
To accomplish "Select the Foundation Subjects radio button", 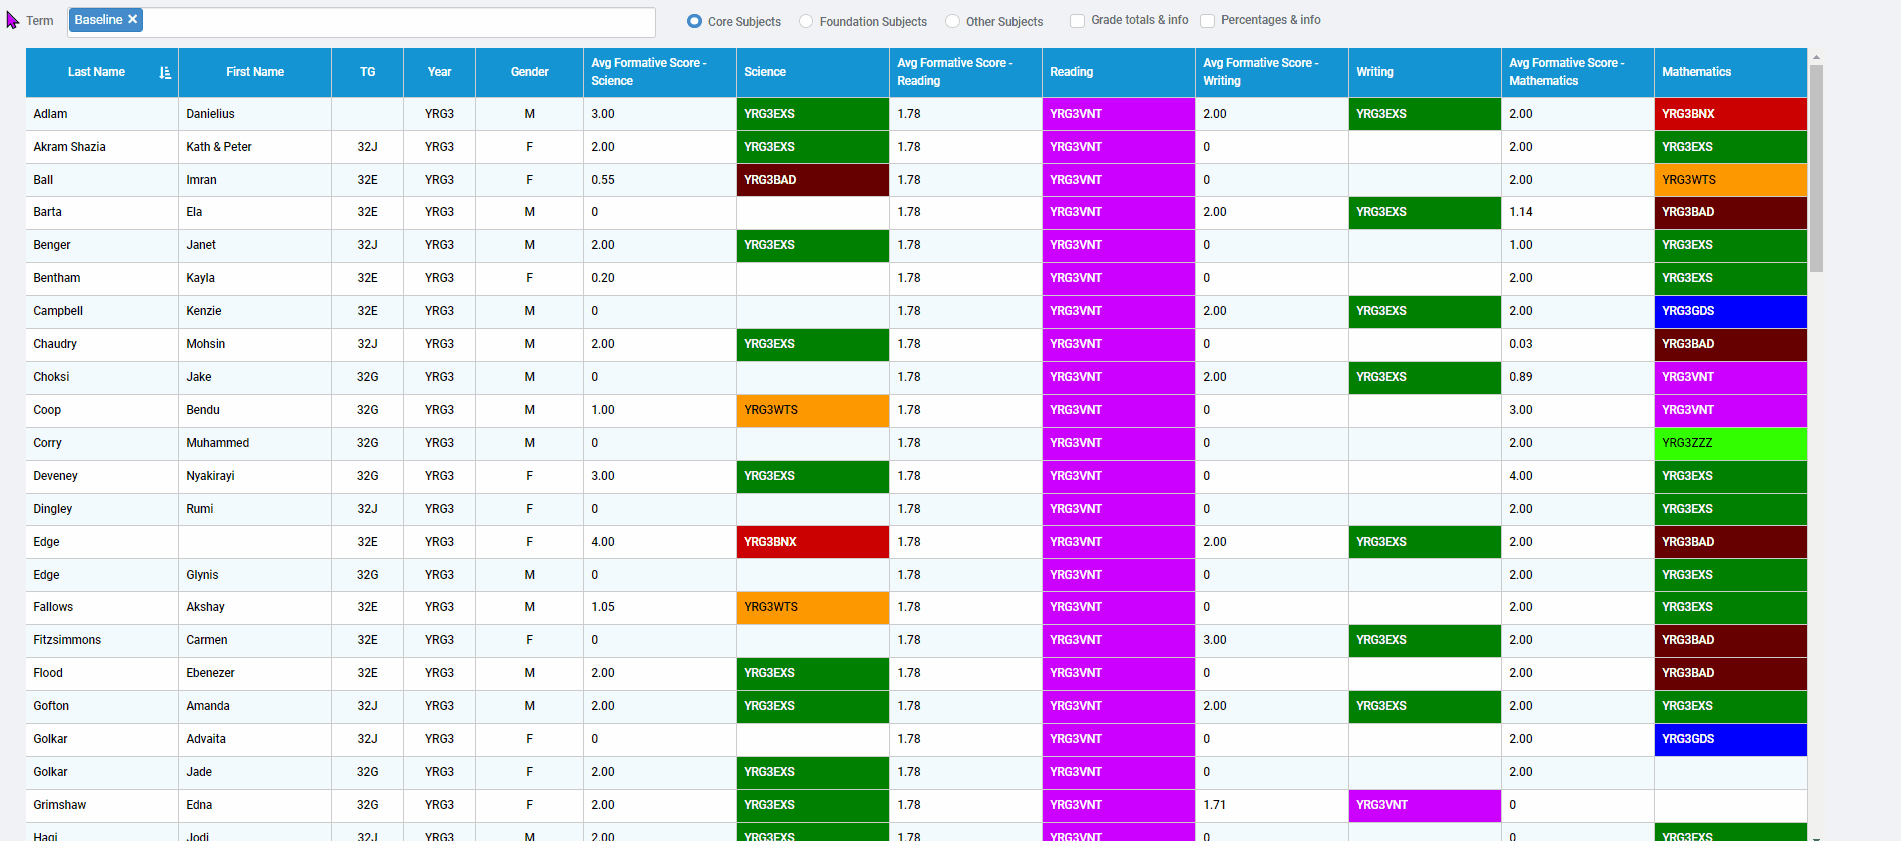I will pyautogui.click(x=806, y=21).
